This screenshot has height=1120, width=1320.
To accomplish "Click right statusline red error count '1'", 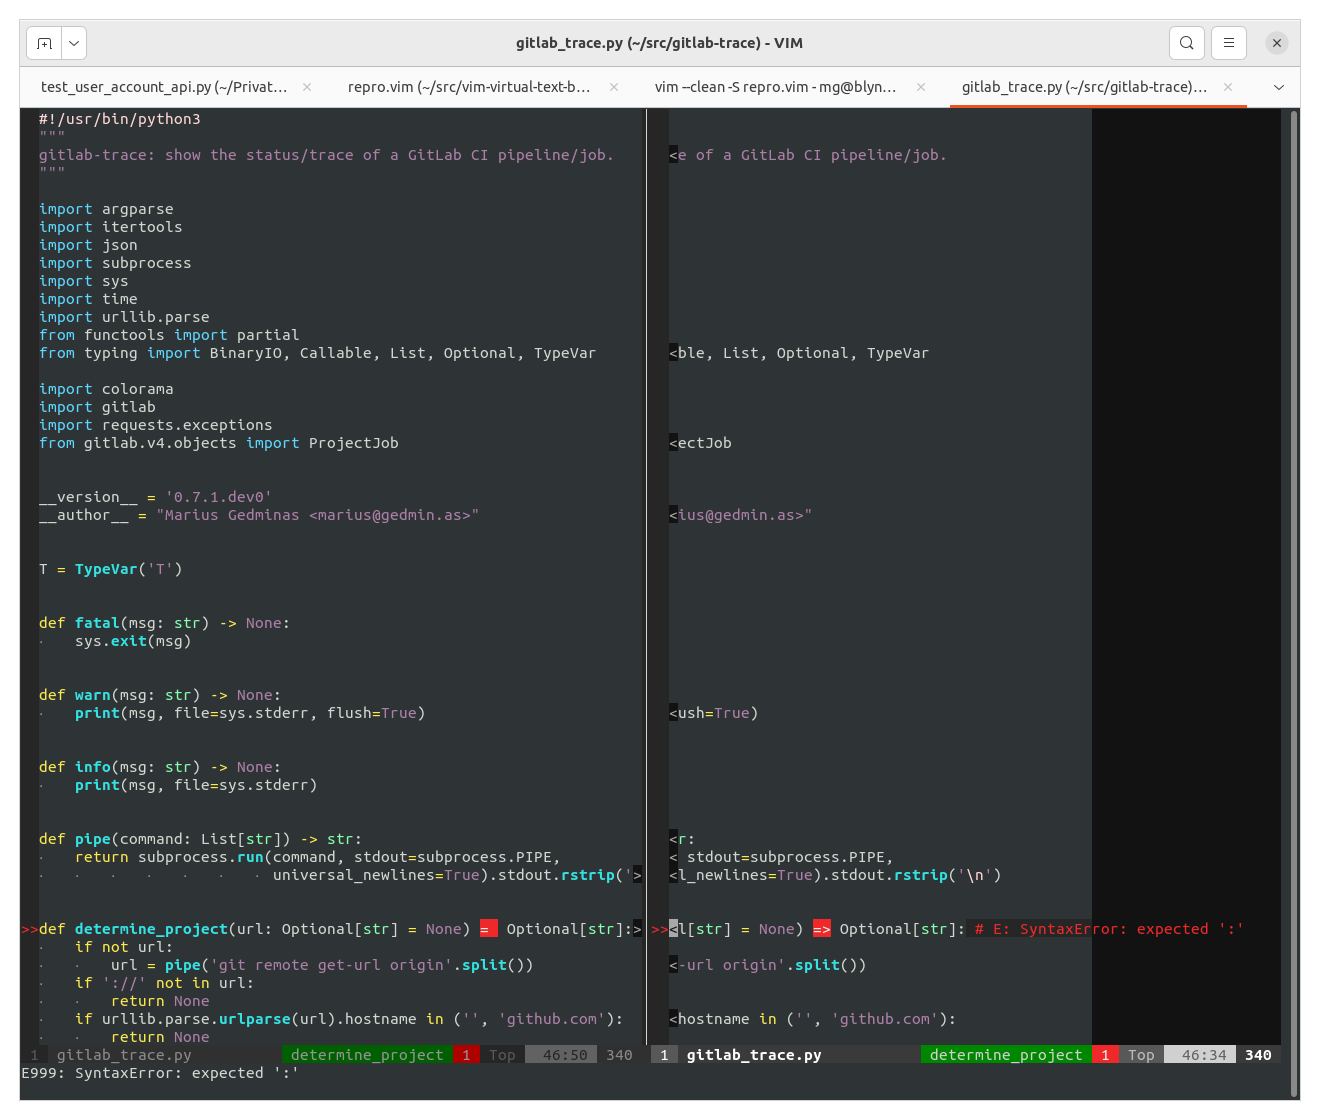I will click(x=1105, y=1055).
